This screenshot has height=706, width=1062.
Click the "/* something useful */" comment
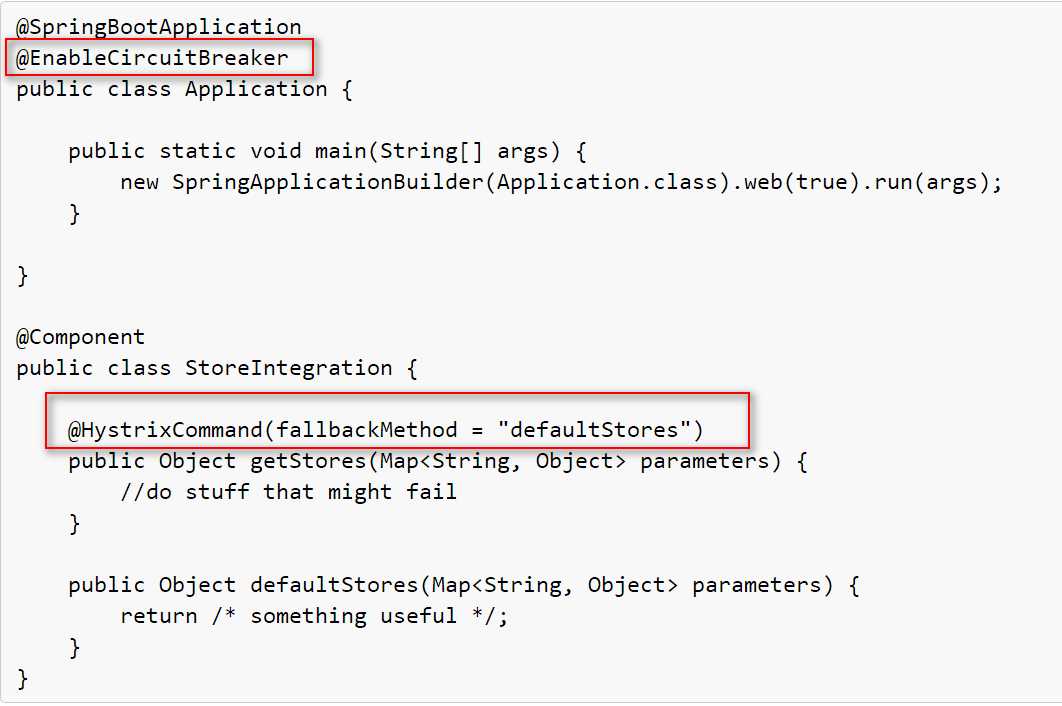tap(360, 616)
